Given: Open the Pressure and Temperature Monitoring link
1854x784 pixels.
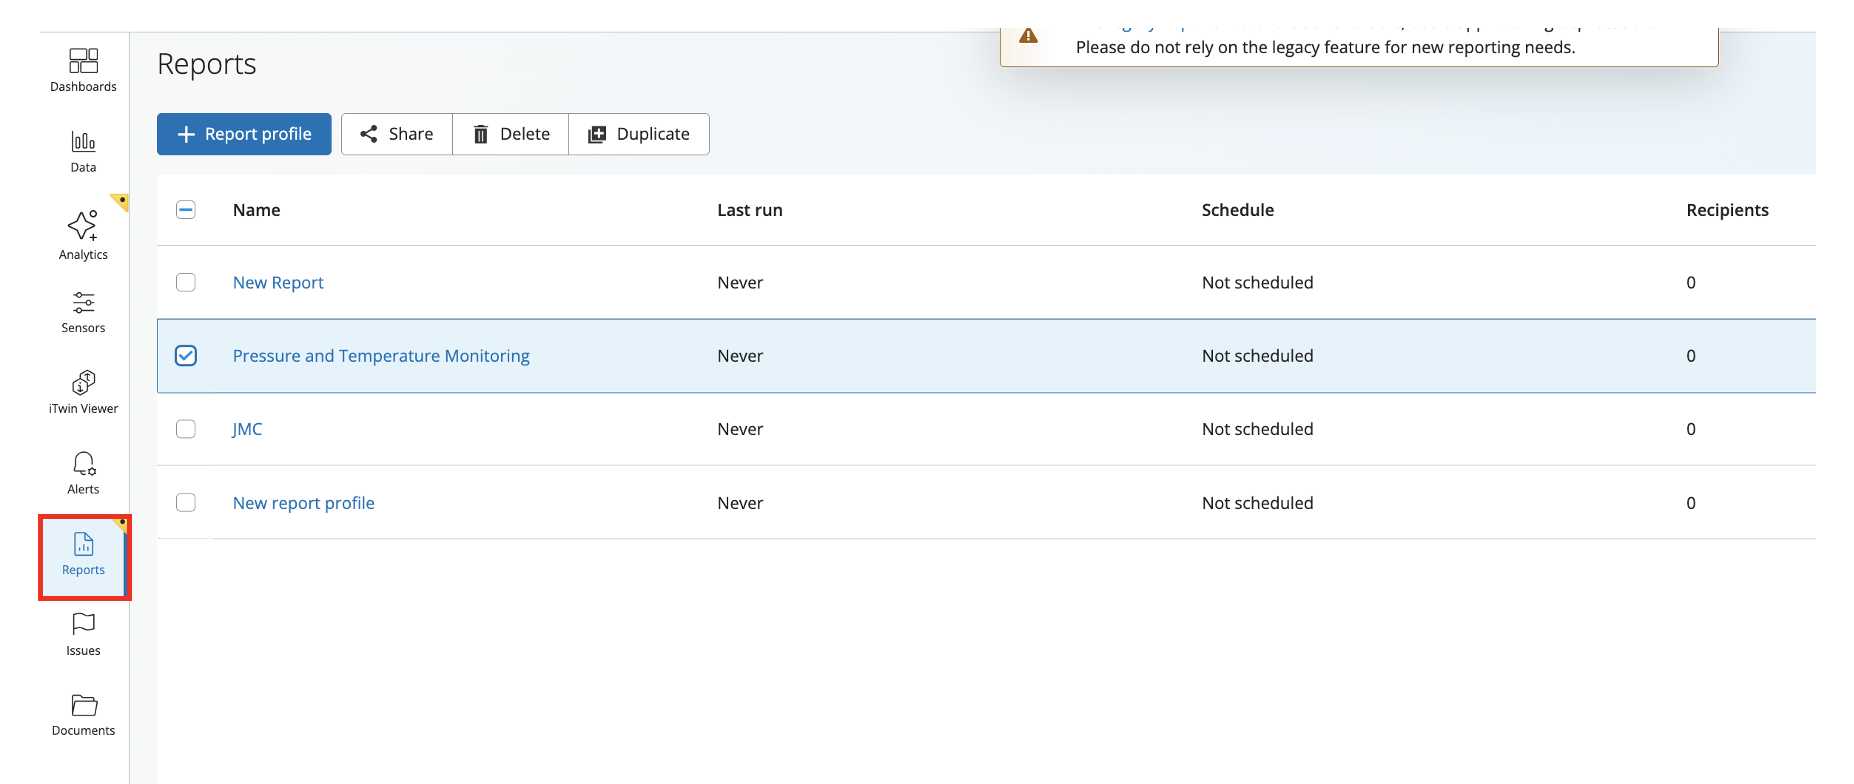Looking at the screenshot, I should (x=381, y=356).
